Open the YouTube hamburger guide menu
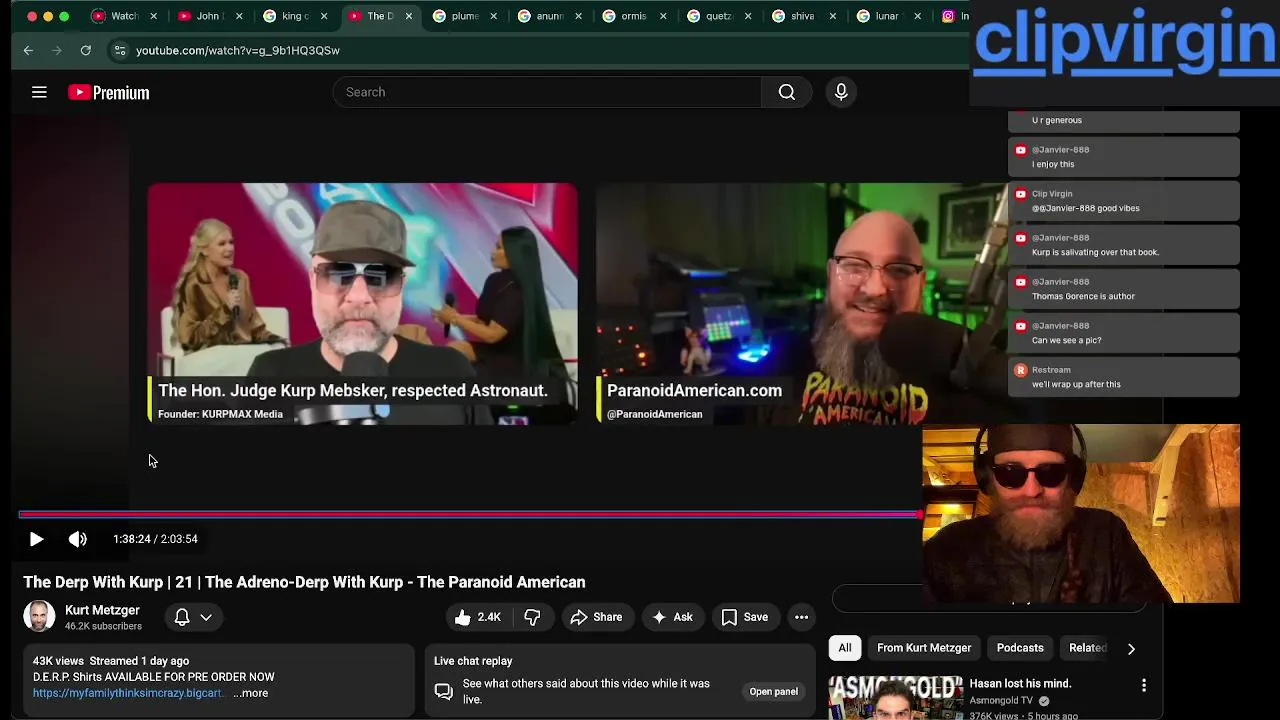This screenshot has height=720, width=1280. point(39,92)
